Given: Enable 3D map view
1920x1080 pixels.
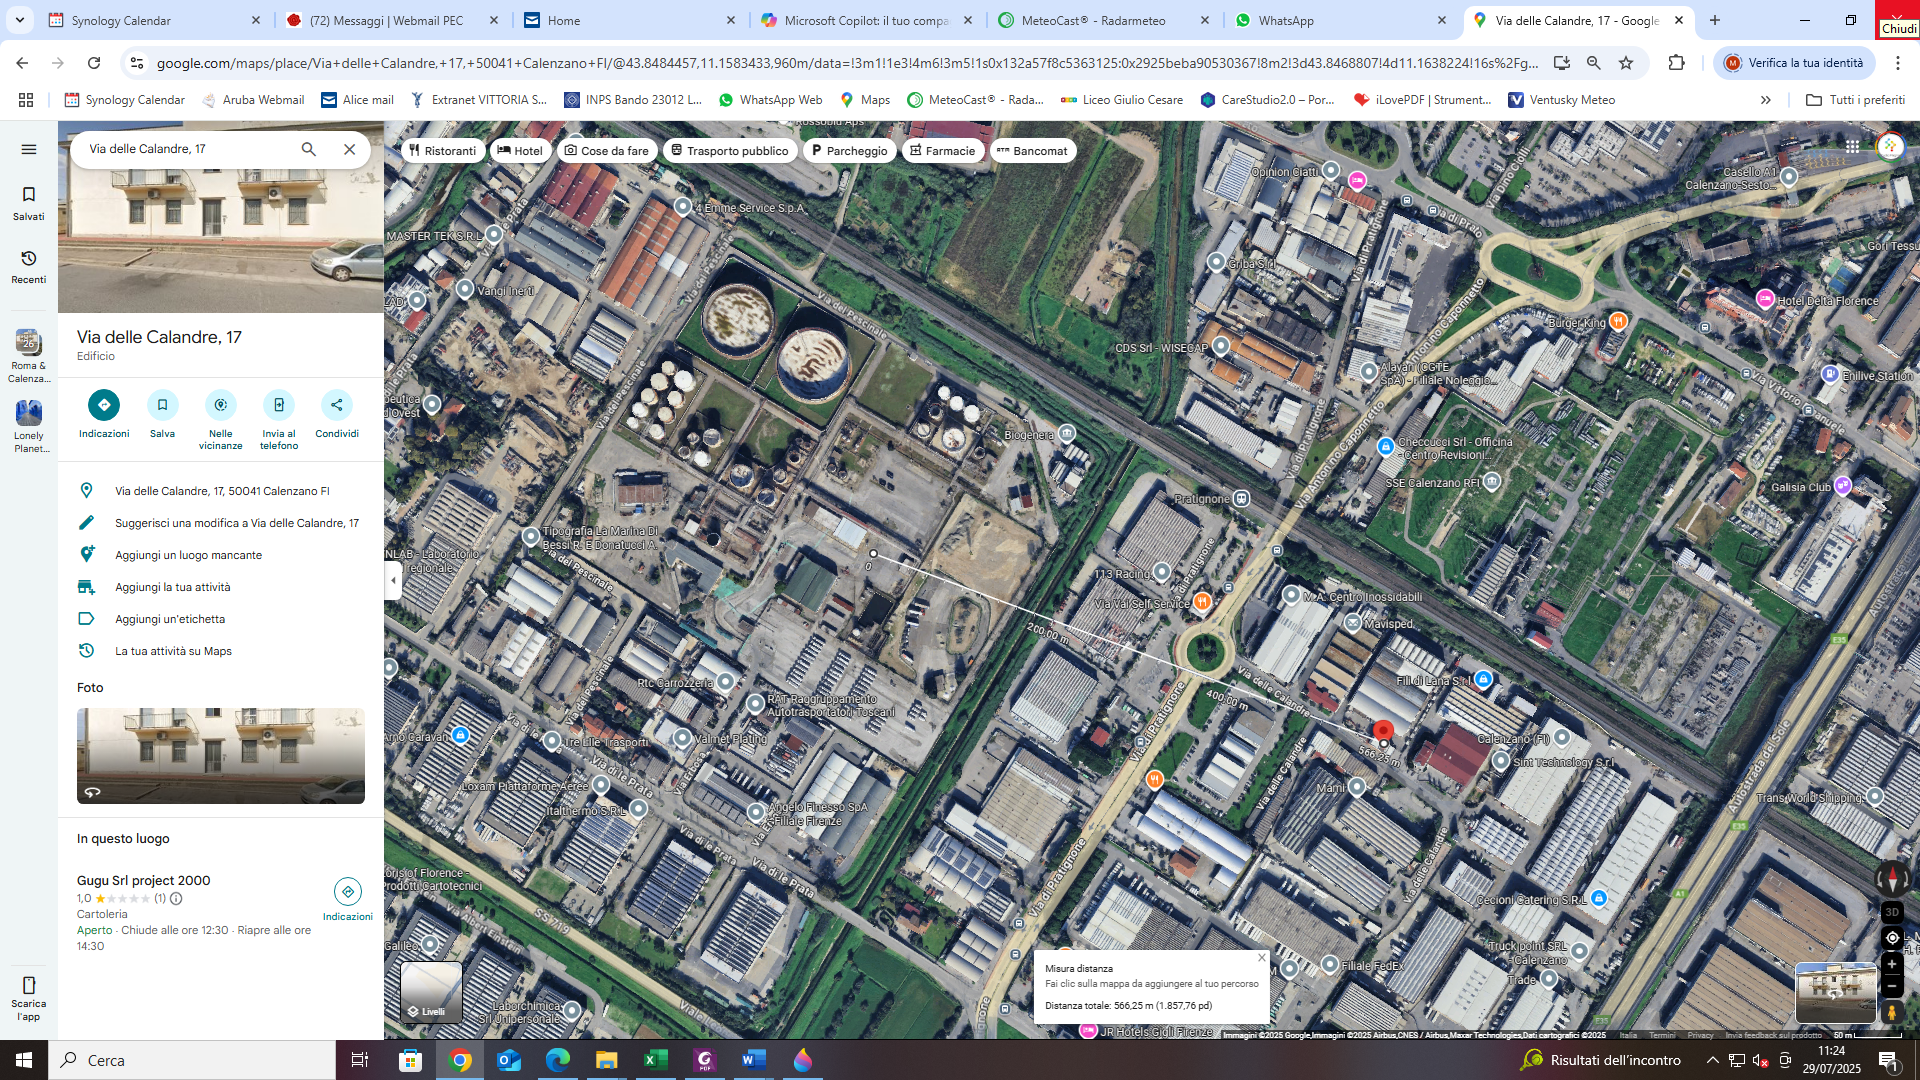Looking at the screenshot, I should [1890, 912].
